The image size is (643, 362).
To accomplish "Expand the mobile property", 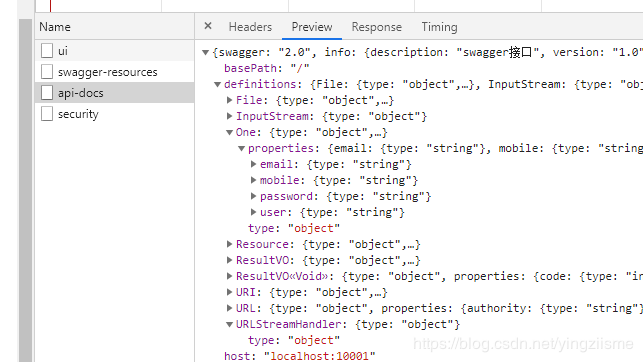I will point(253,180).
